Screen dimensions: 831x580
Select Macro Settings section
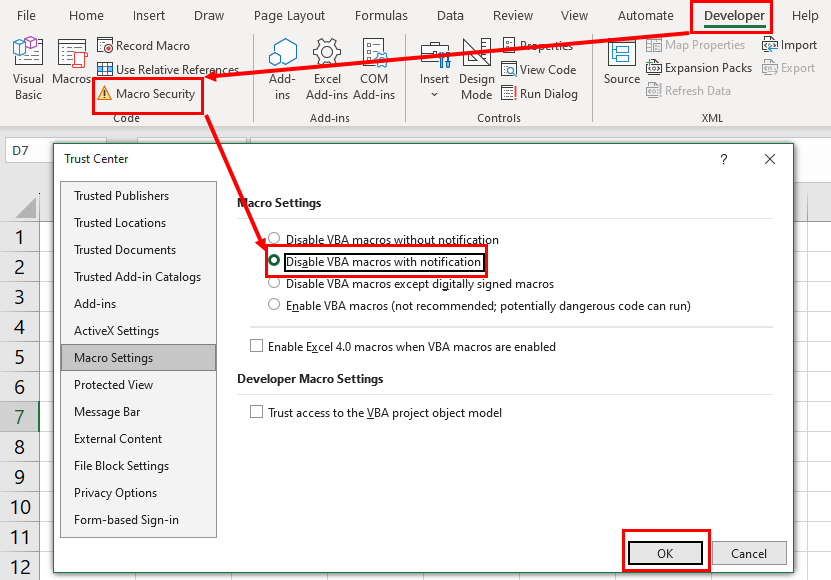pyautogui.click(x=138, y=357)
